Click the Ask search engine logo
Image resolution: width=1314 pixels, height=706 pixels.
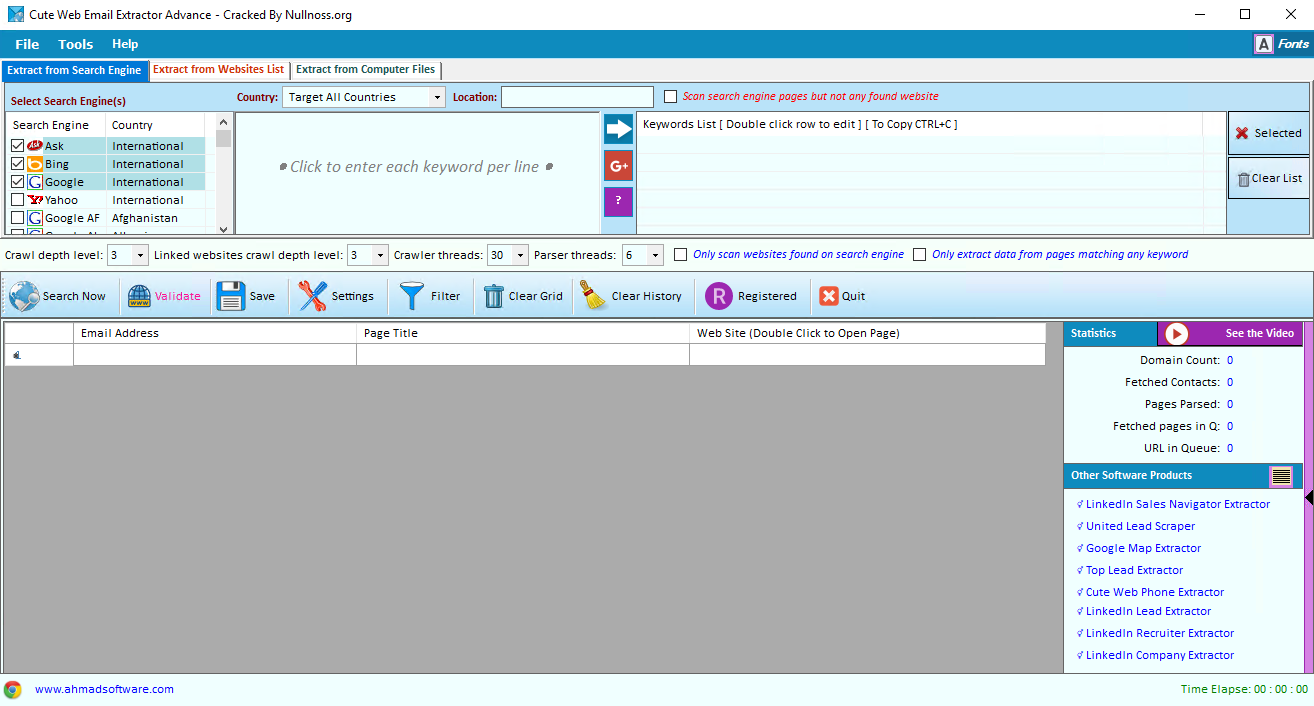(x=35, y=146)
